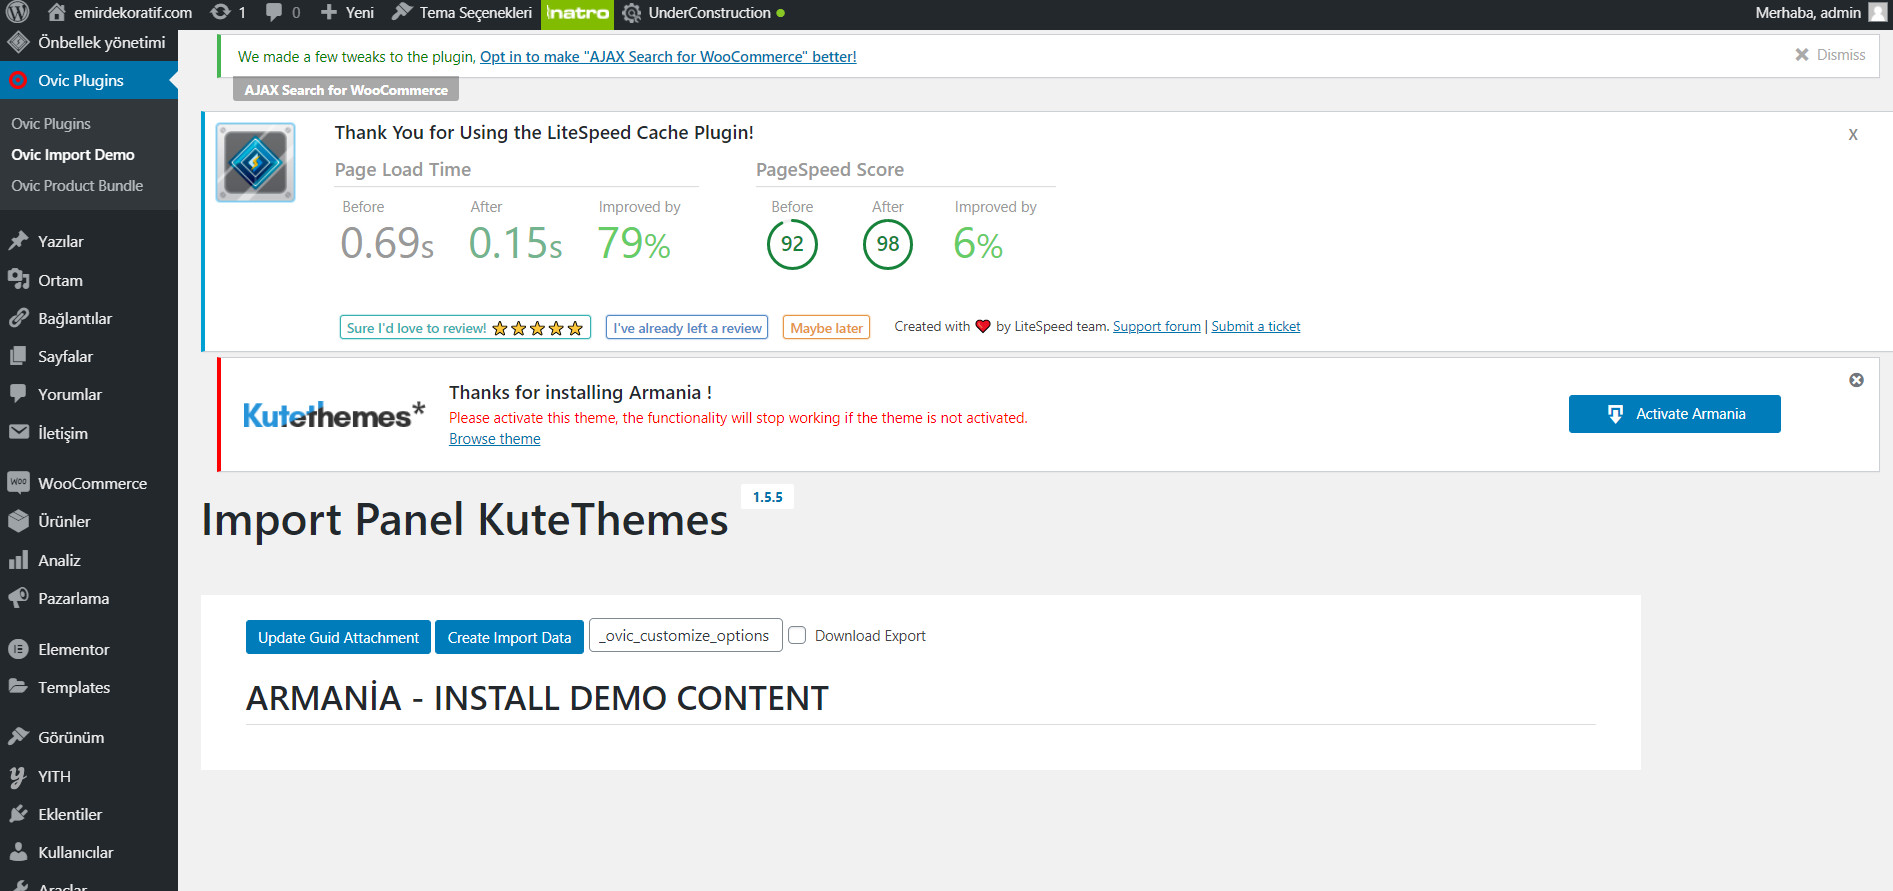Close the Kutethemes Armania notice
1893x891 pixels.
[1856, 380]
